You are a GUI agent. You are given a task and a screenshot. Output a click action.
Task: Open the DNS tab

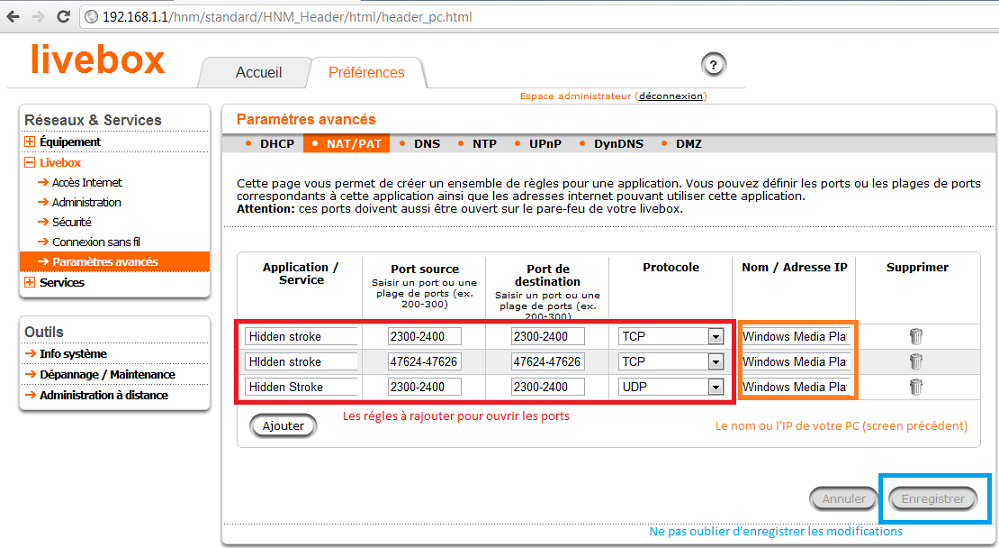427,144
